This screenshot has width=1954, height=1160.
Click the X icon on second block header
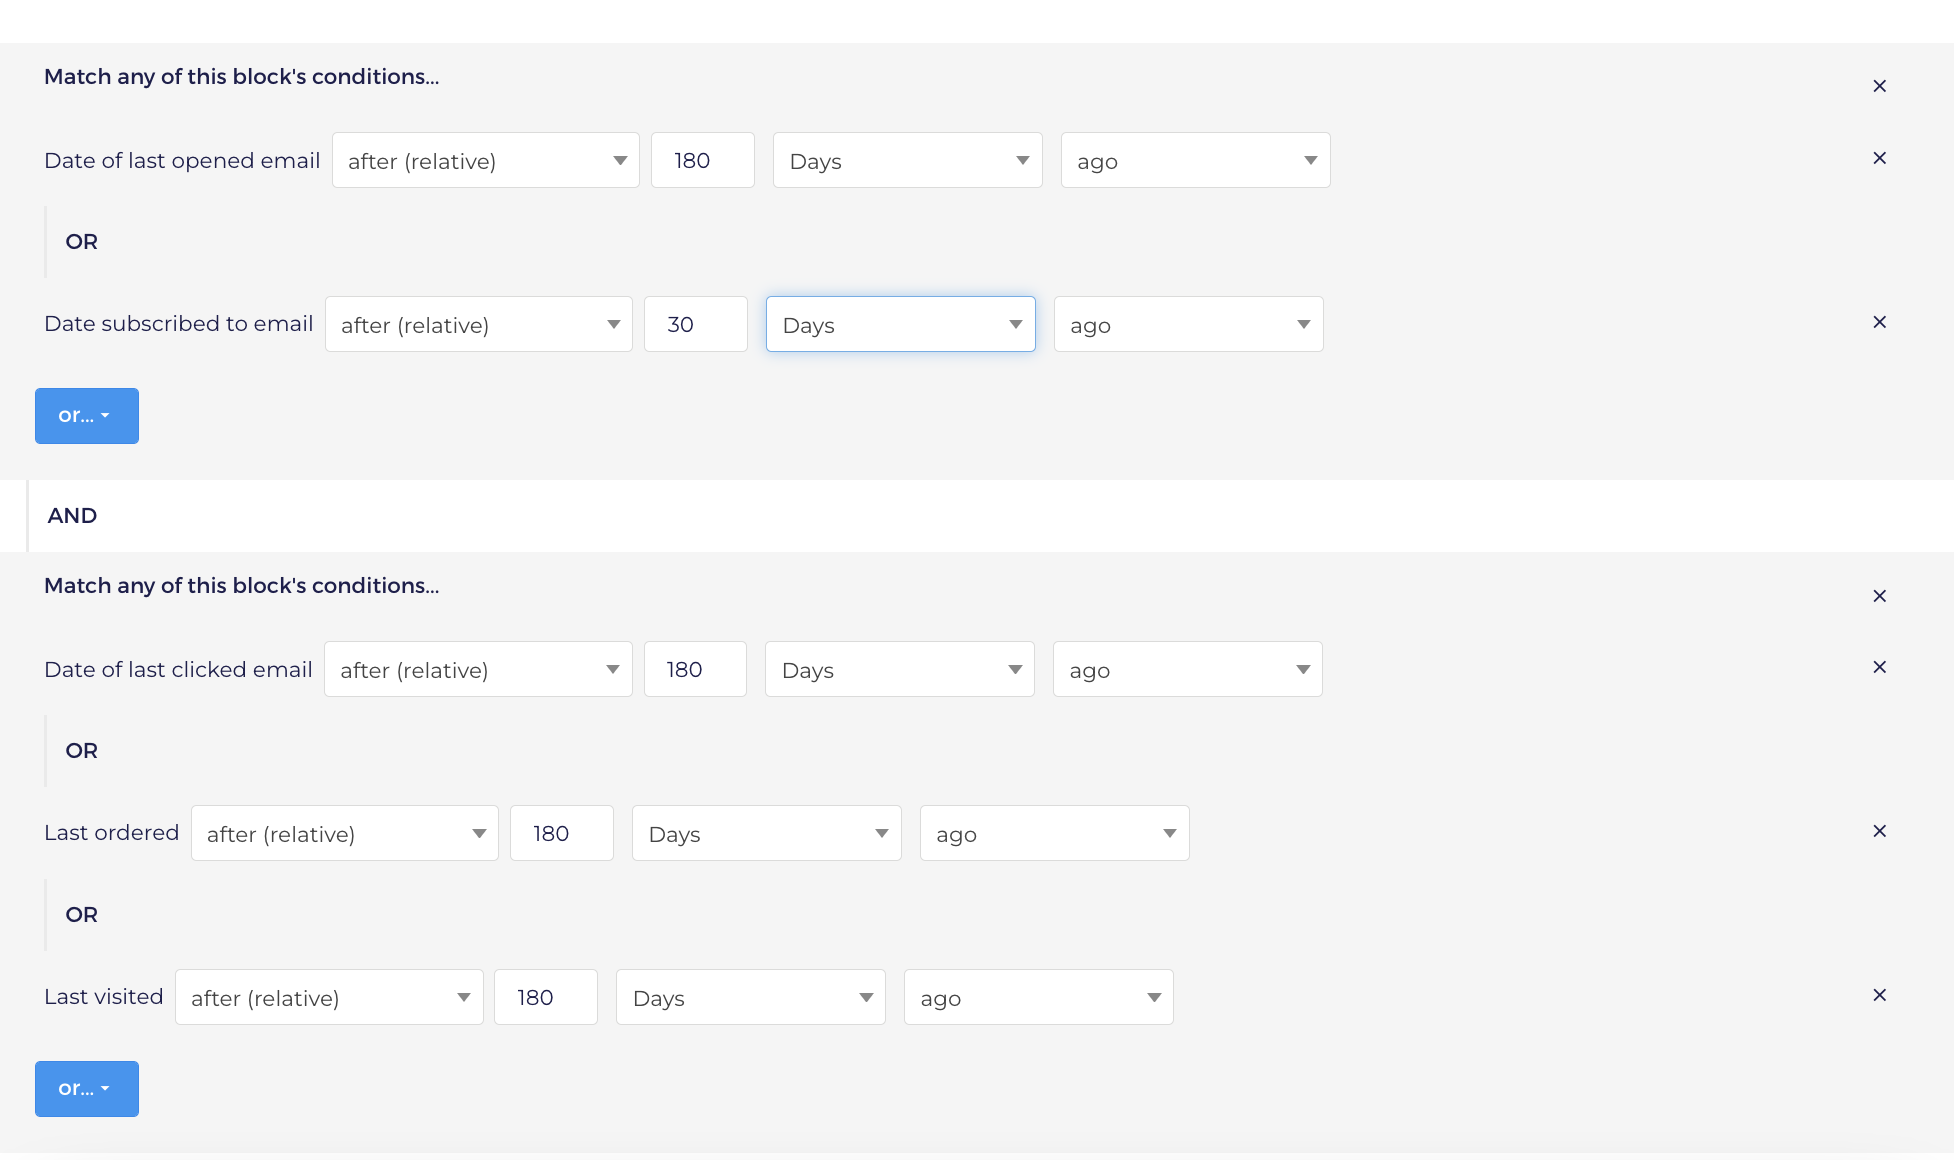1879,595
